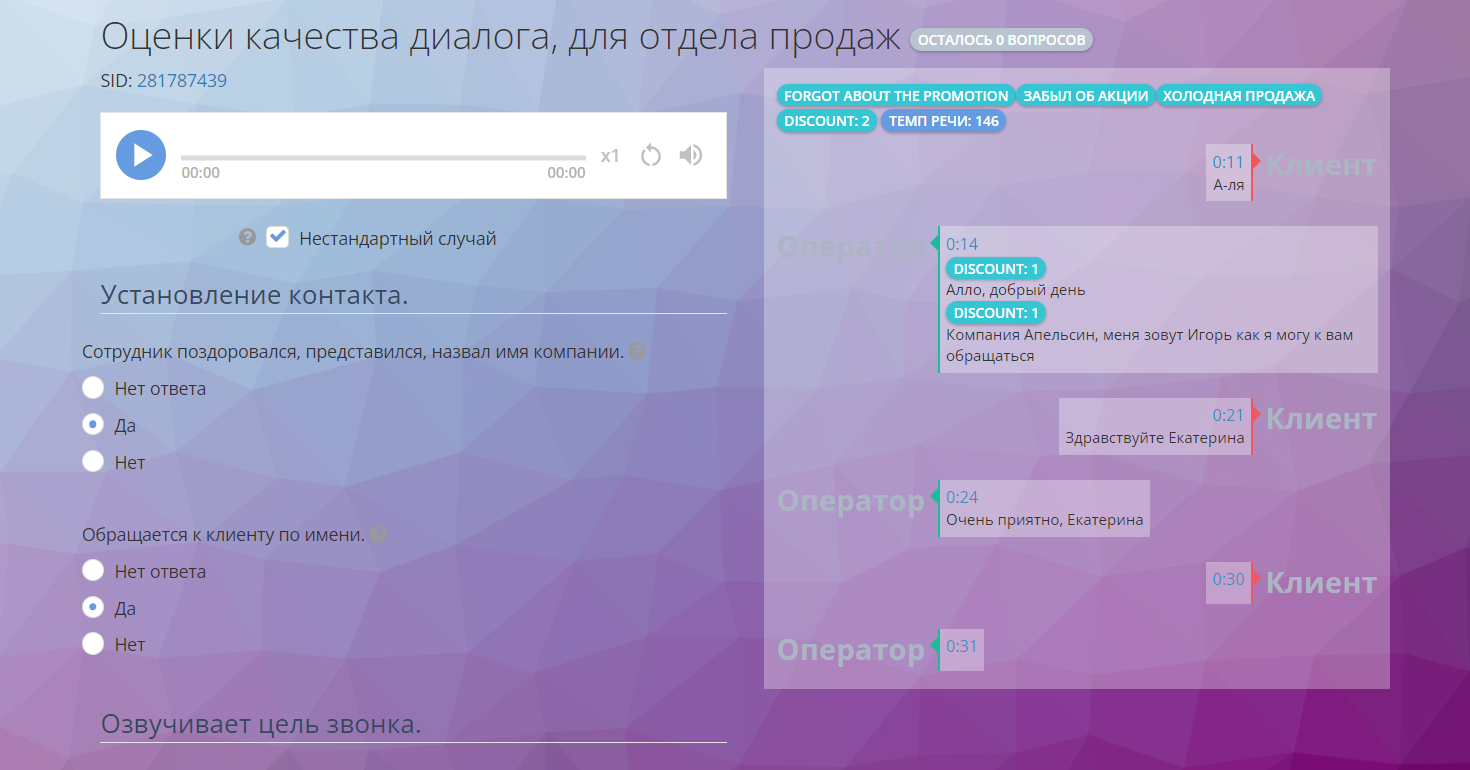Screen dimensions: 1470x770
Task: Select Да for greeting question
Action: coord(93,425)
